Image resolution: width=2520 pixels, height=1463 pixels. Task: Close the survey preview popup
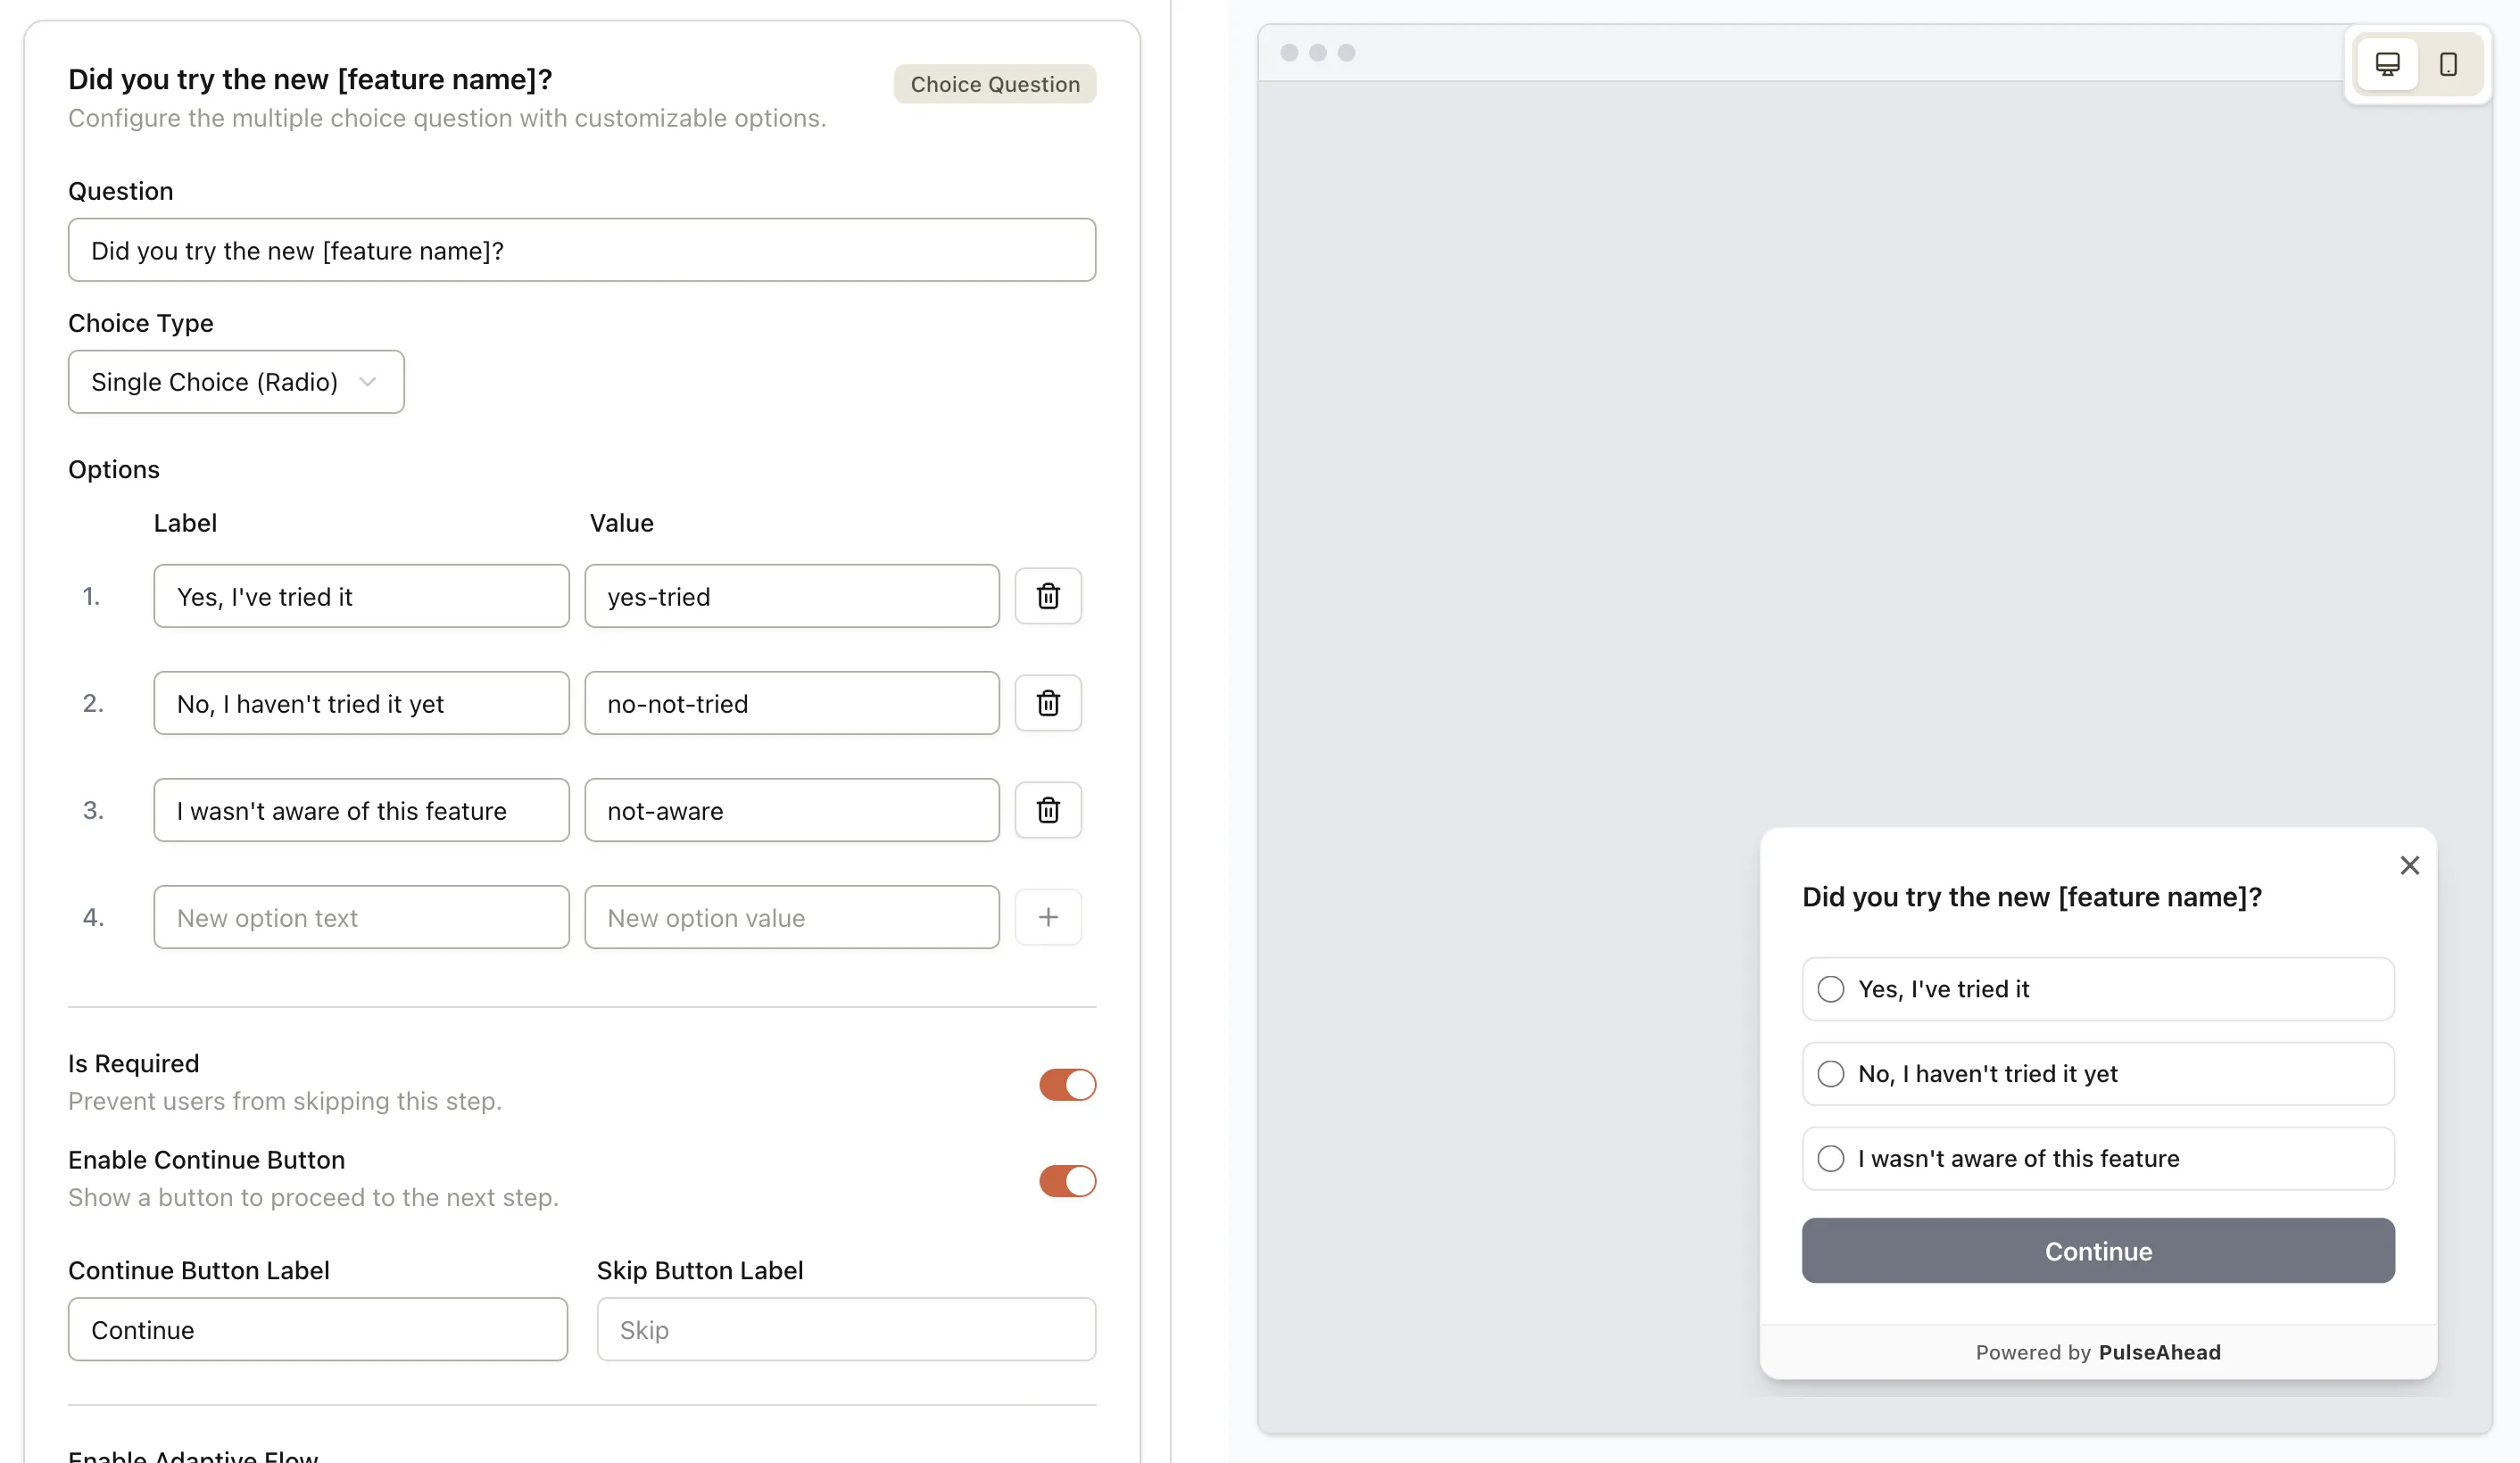(x=2410, y=865)
